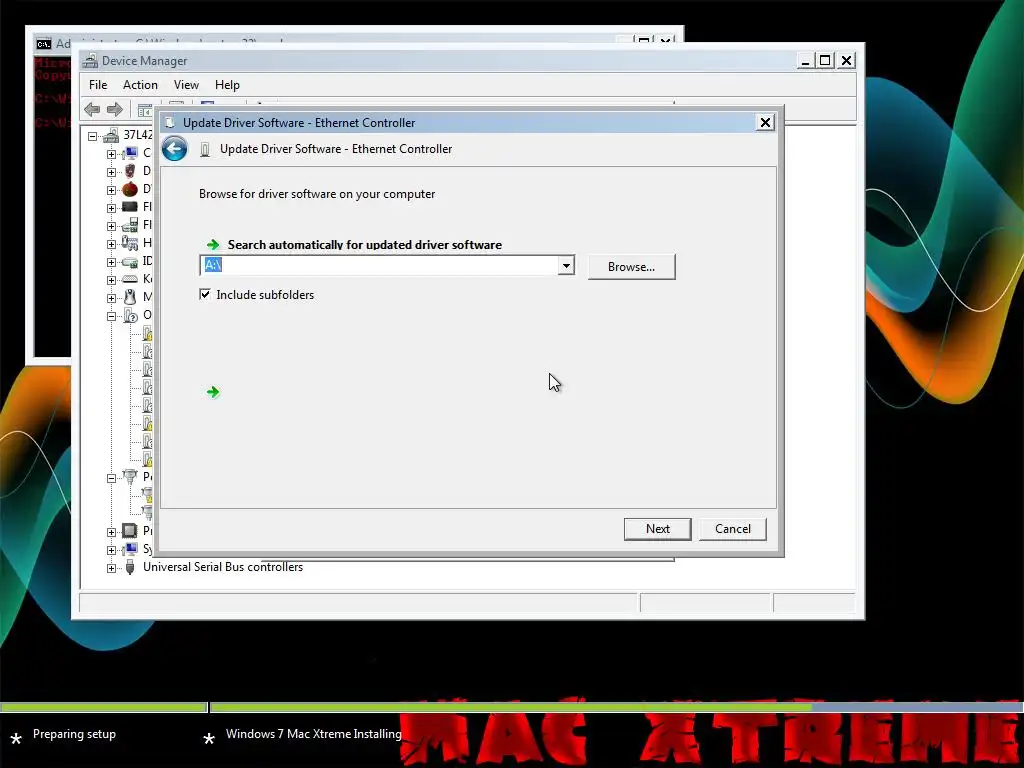
Task: Select the ID row IDE controller icon
Action: (x=130, y=261)
